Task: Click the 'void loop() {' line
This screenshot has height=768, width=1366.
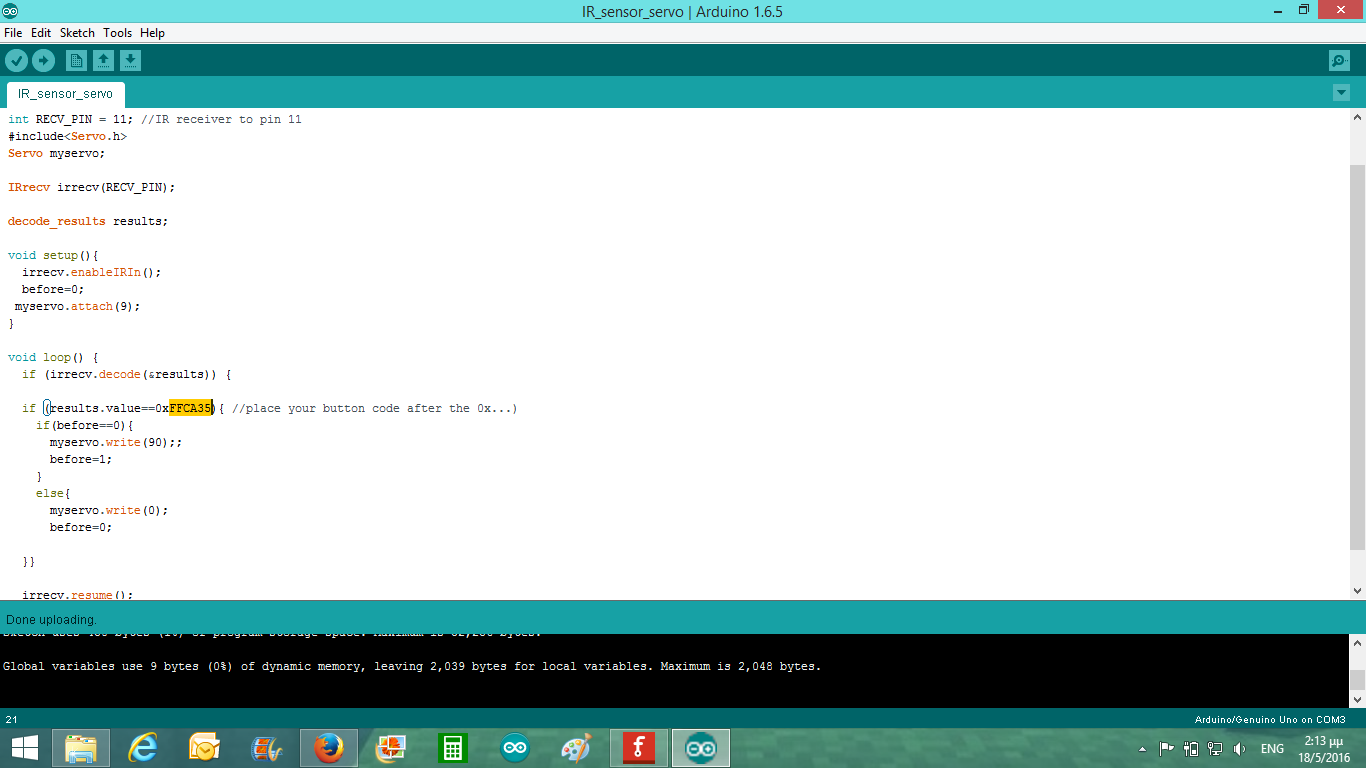Action: coord(53,357)
